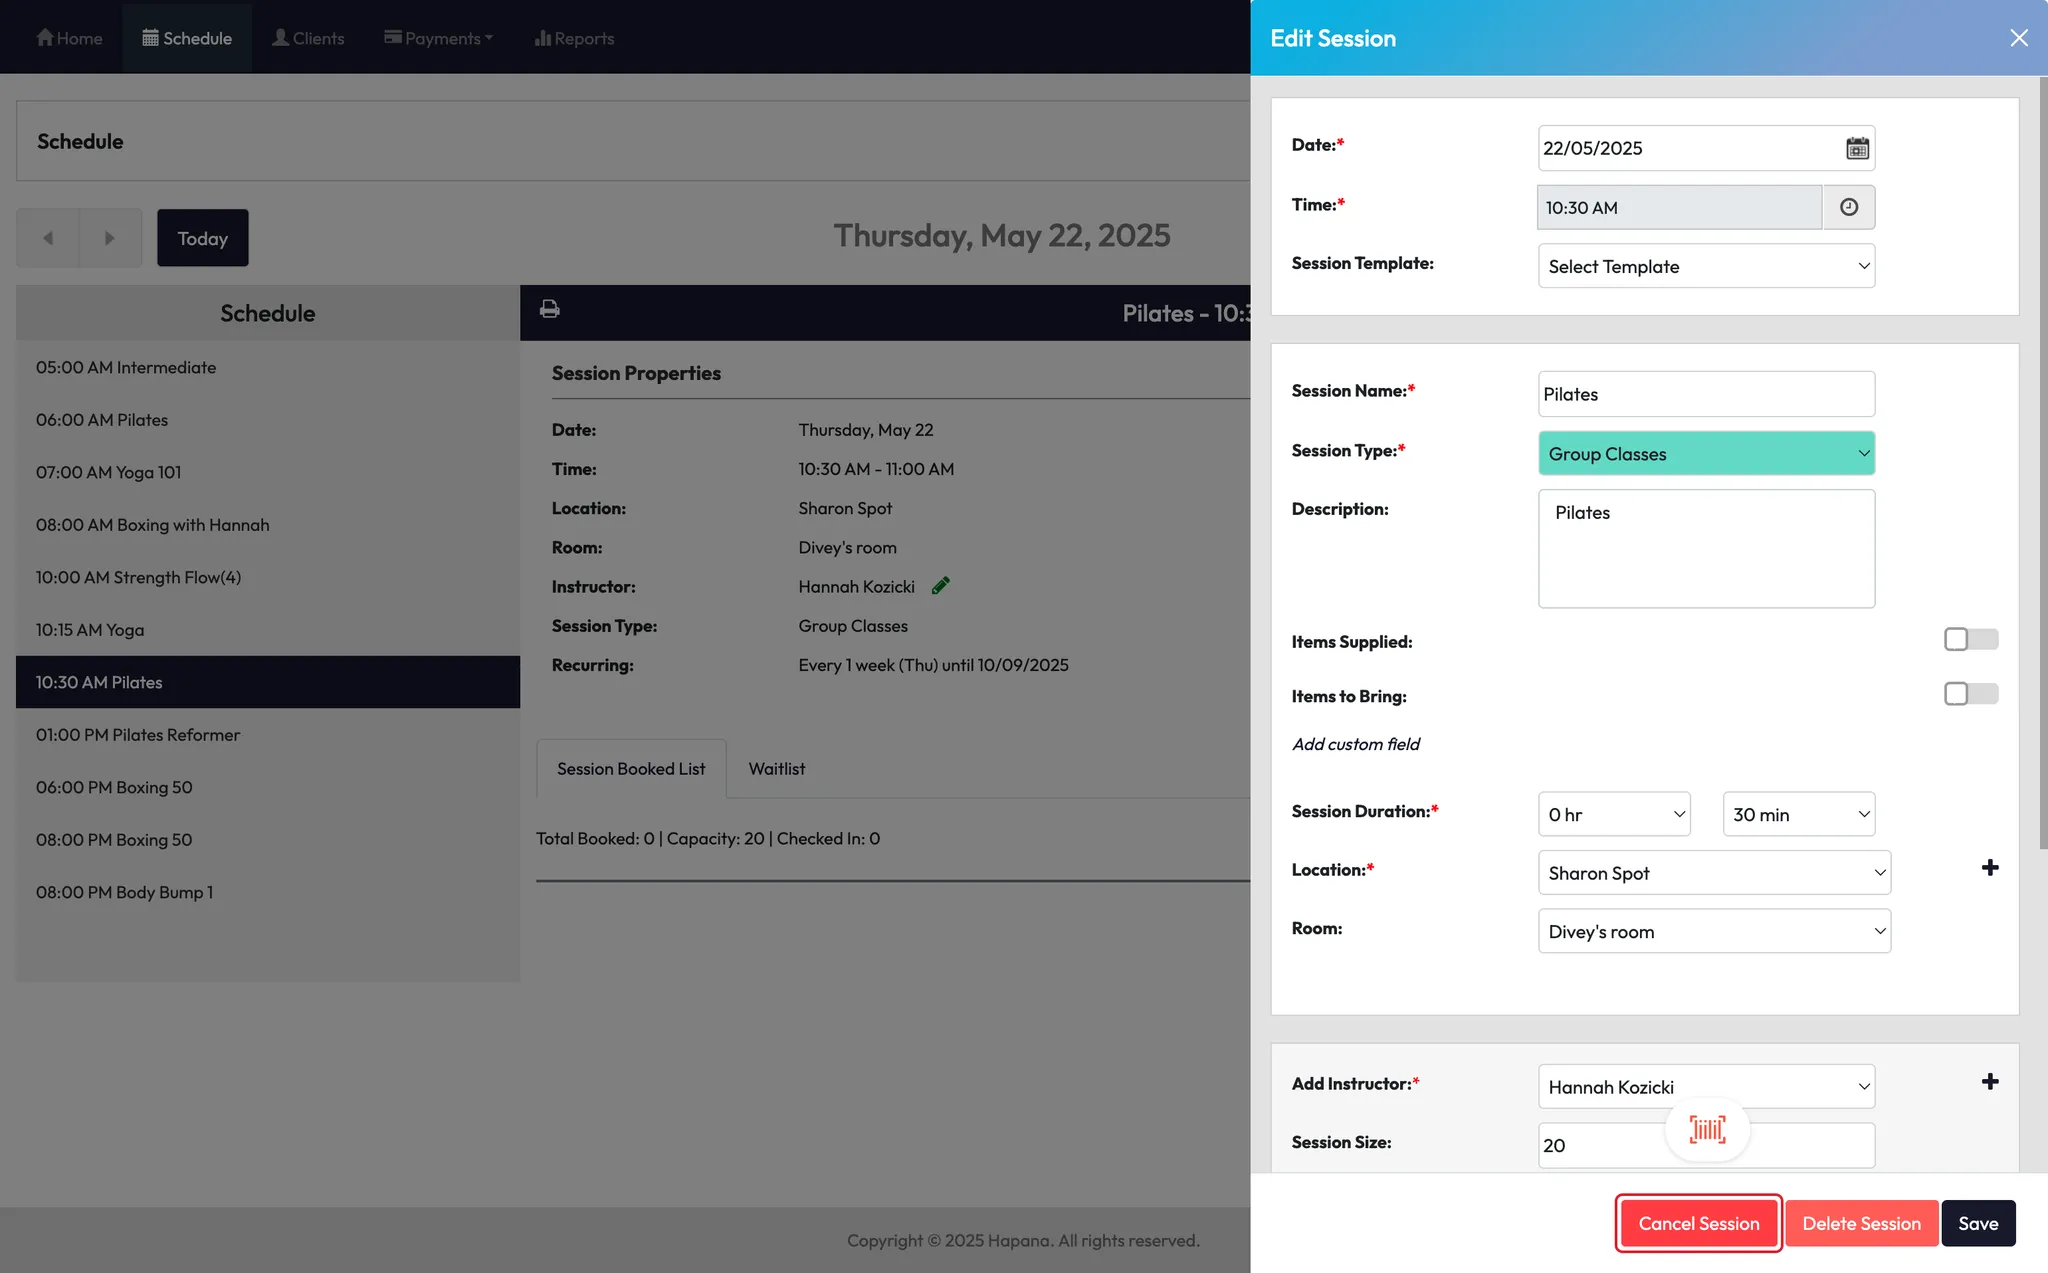Image resolution: width=2048 pixels, height=1273 pixels.
Task: Enable the Items to Bring switch
Action: (1970, 694)
